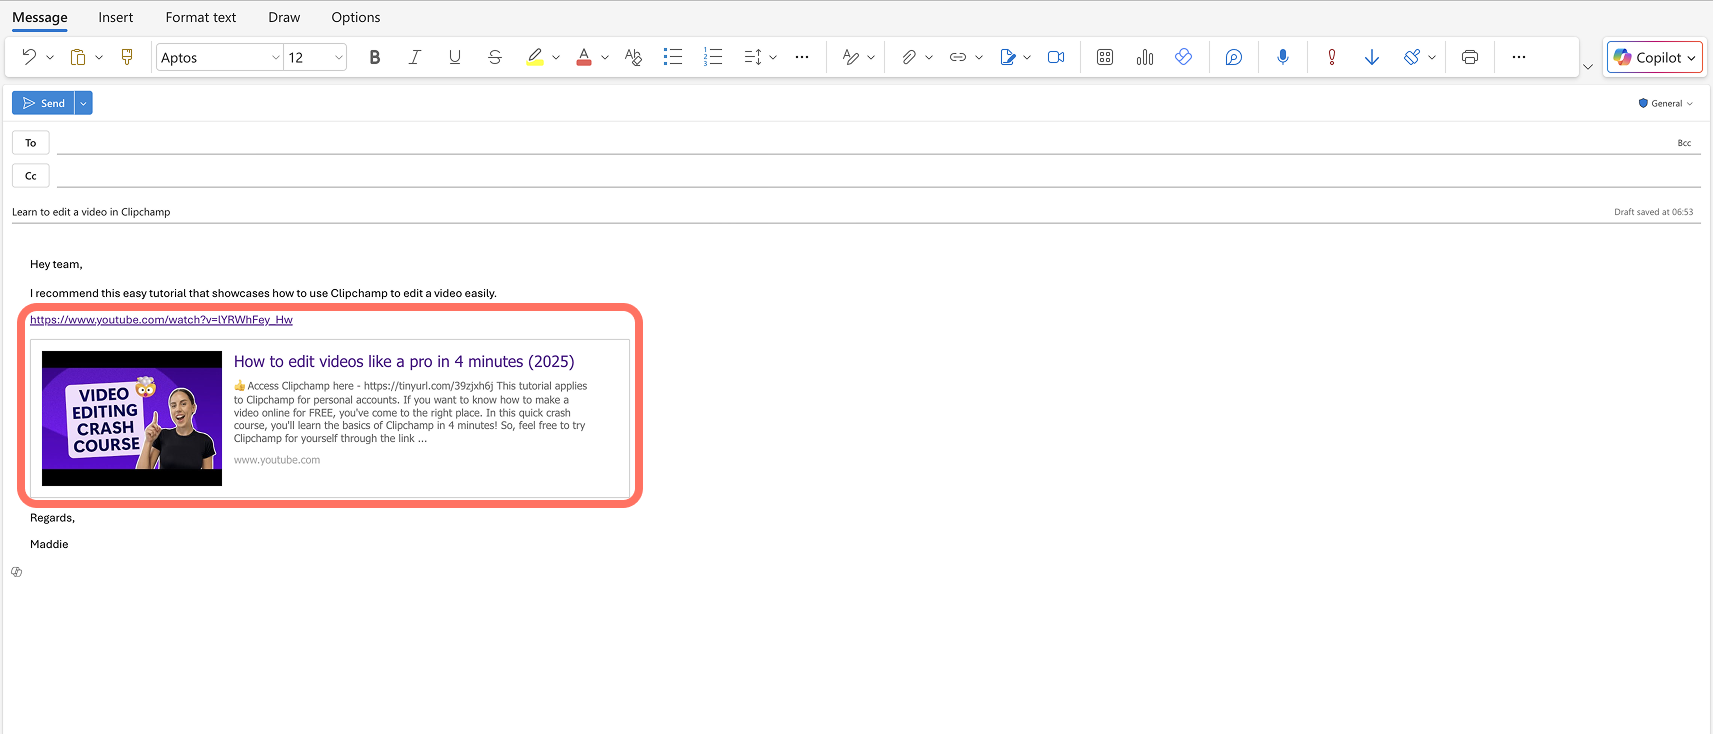Click the To recipients button
This screenshot has width=1713, height=734.
[x=31, y=143]
